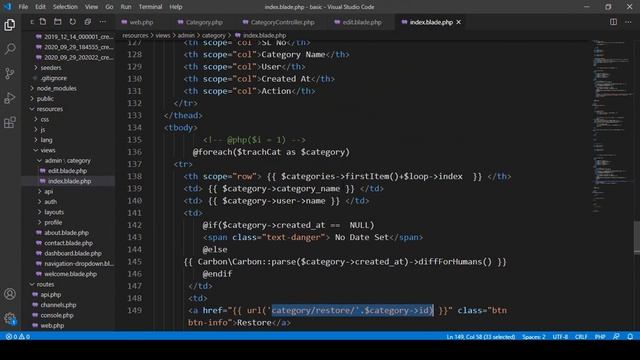Expand the seeders folder
Screen dimensions: 640x360
(x=51, y=68)
